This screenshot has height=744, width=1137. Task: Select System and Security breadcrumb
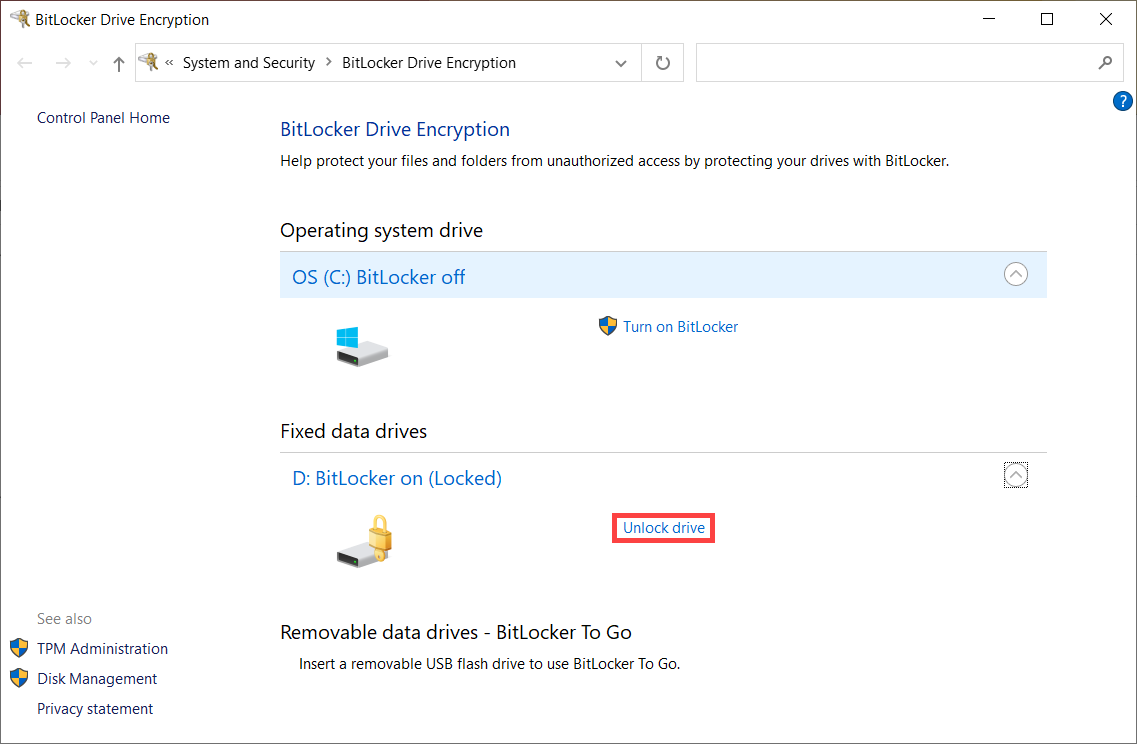point(249,63)
